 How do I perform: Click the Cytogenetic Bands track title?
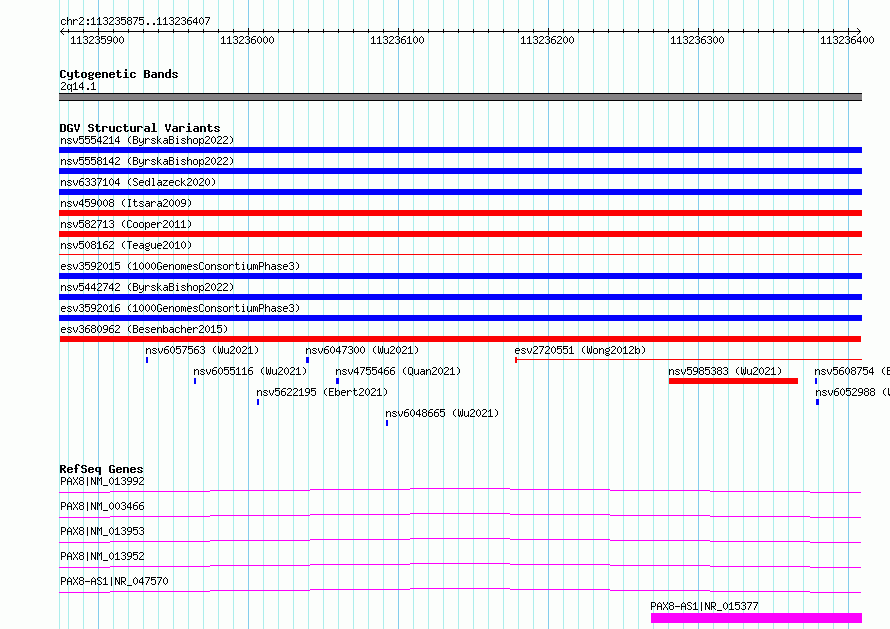119,74
